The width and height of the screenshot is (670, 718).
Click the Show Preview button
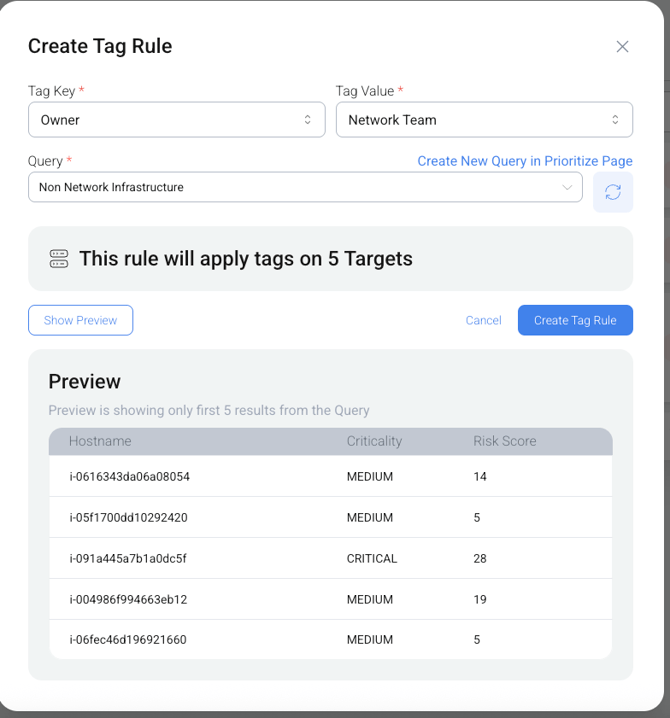pos(80,320)
